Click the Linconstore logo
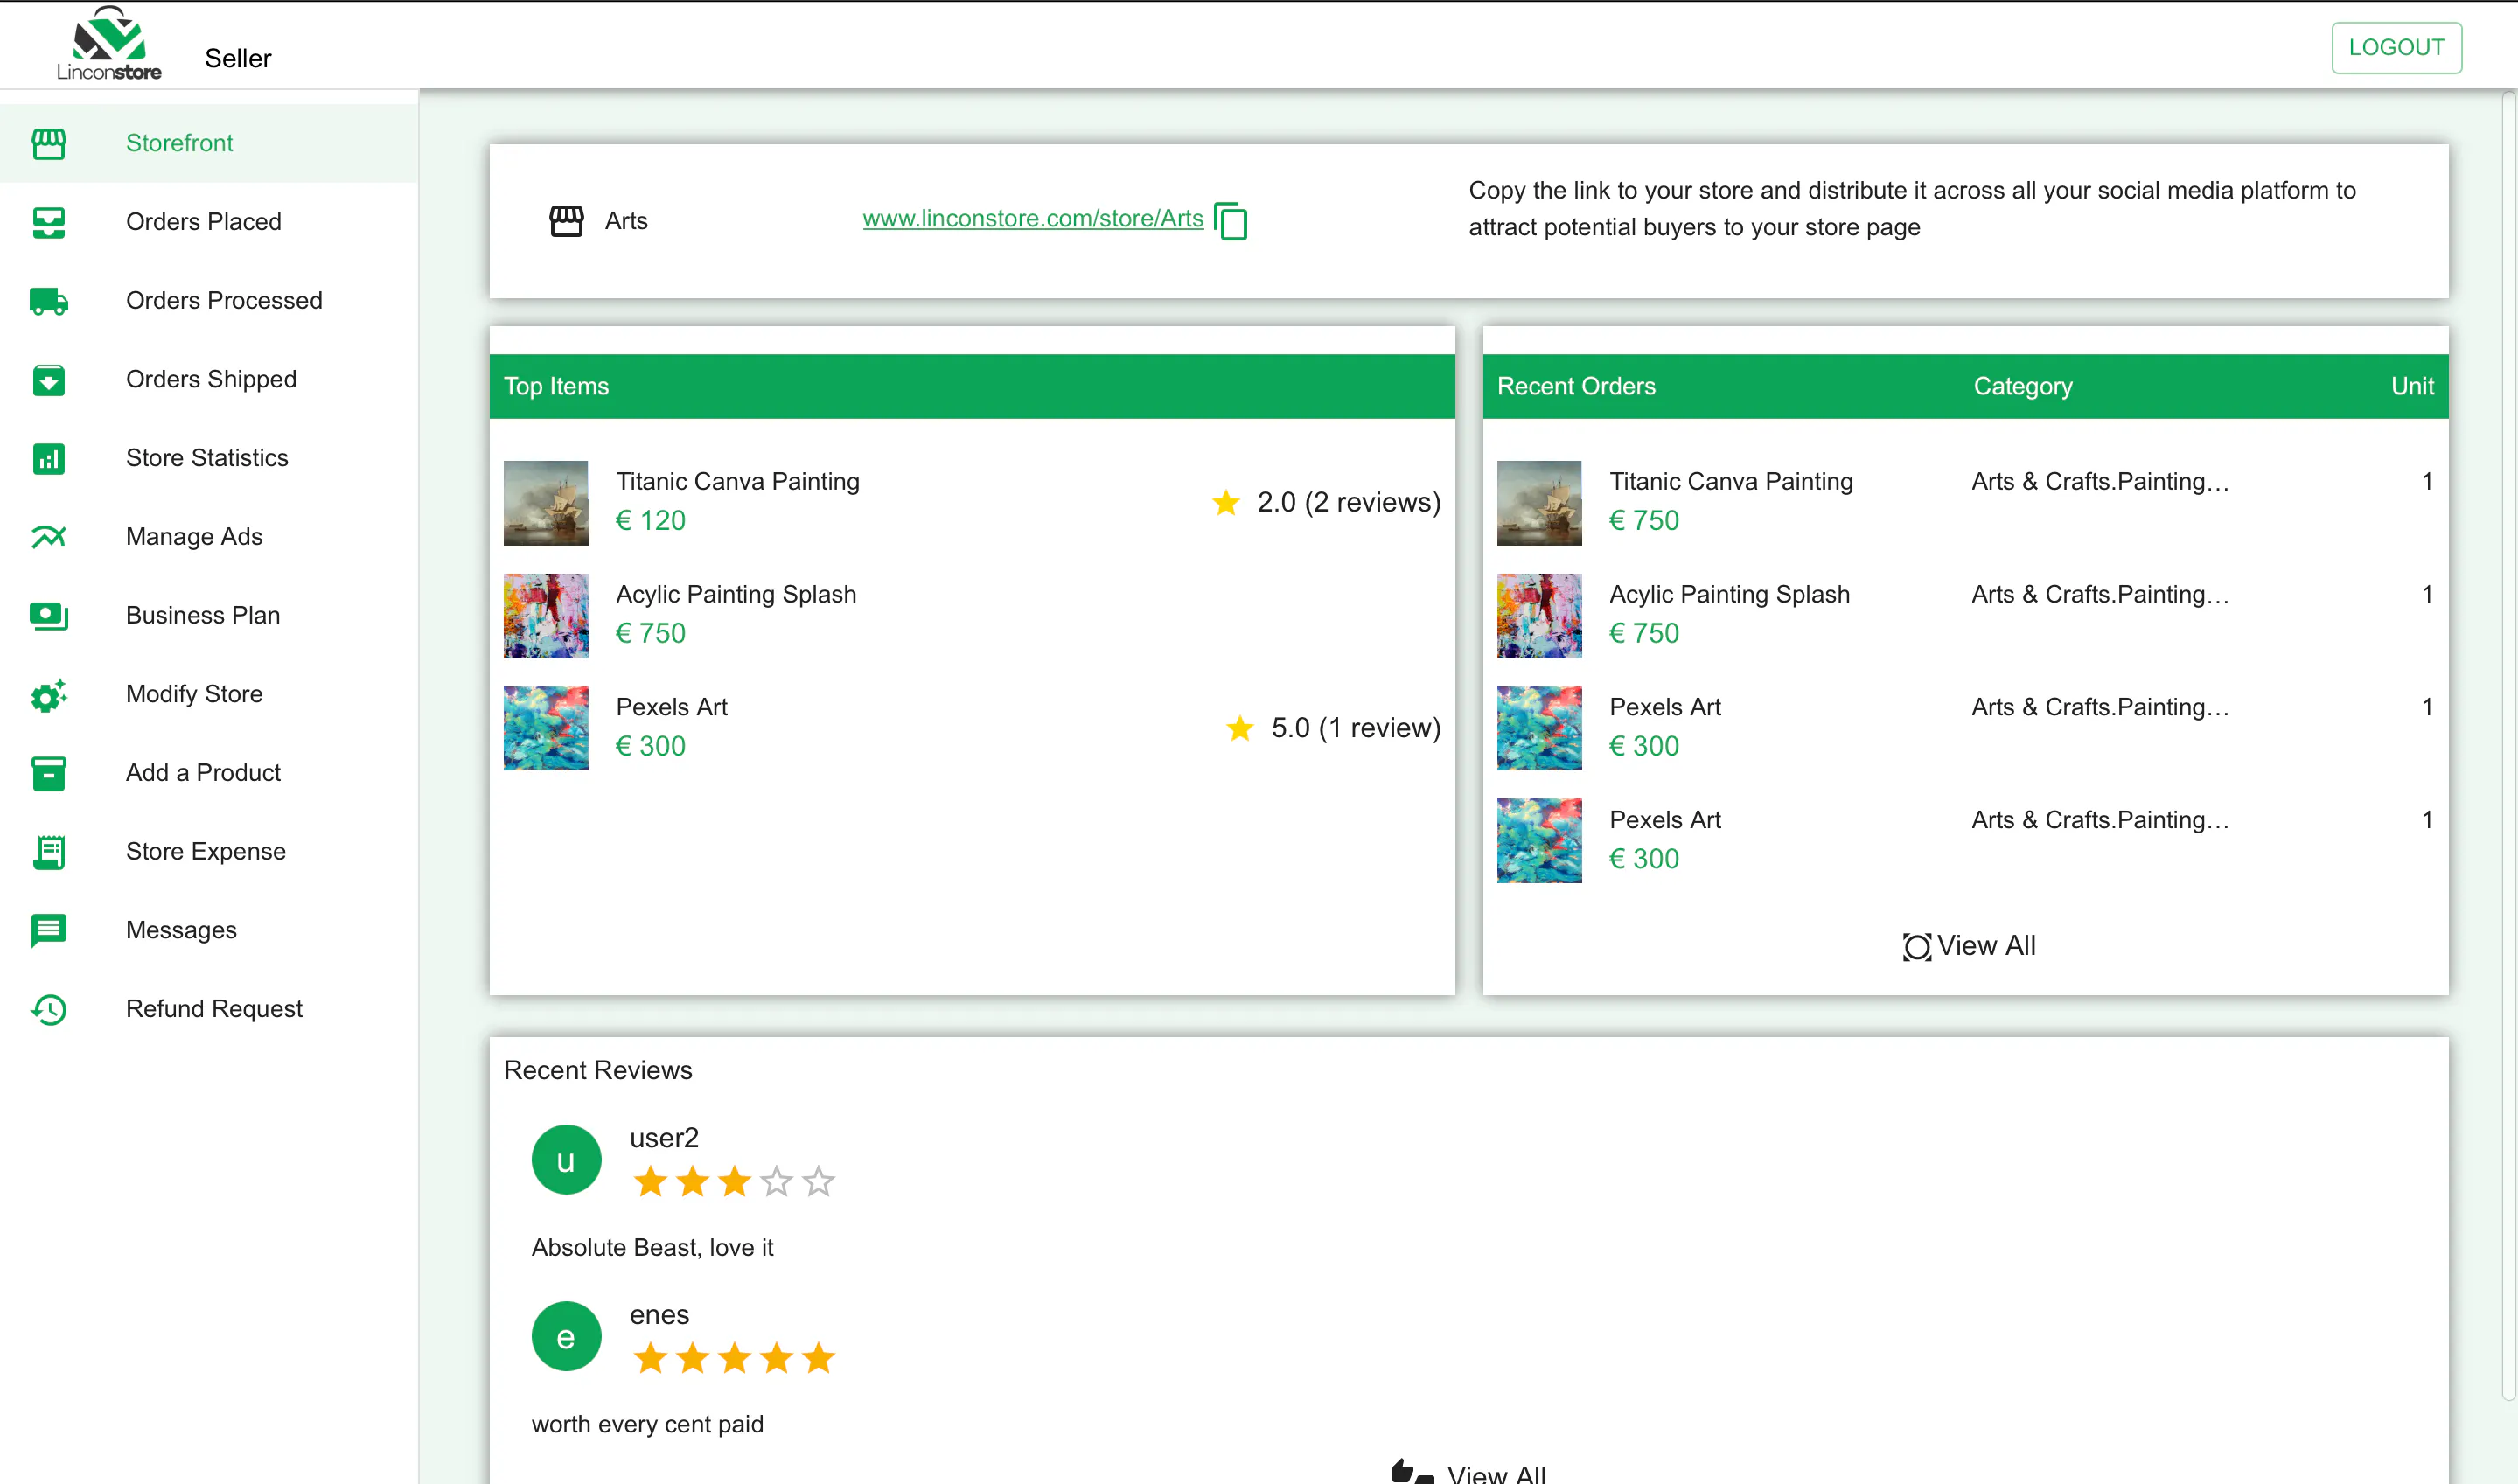The height and width of the screenshot is (1484, 2518). click(109, 44)
